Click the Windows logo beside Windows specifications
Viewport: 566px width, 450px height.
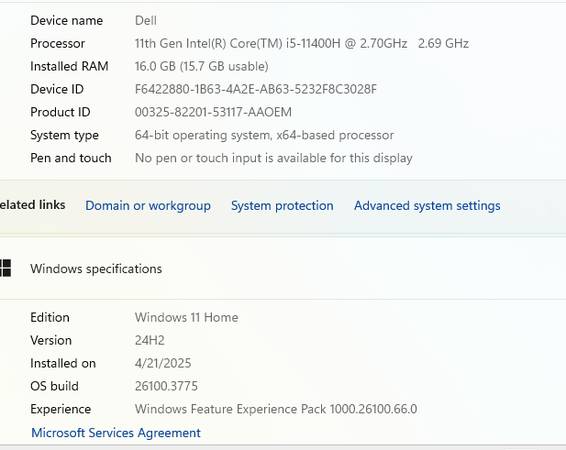pyautogui.click(x=5, y=268)
